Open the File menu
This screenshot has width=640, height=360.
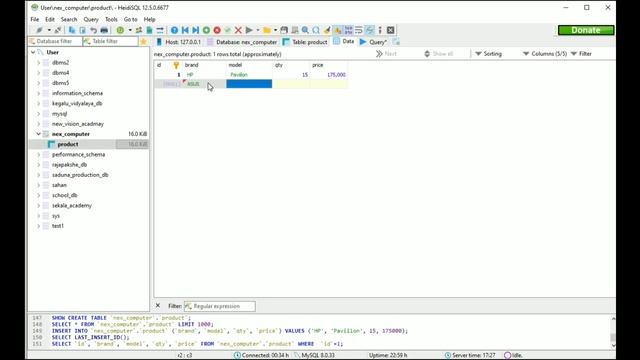pyautogui.click(x=35, y=19)
